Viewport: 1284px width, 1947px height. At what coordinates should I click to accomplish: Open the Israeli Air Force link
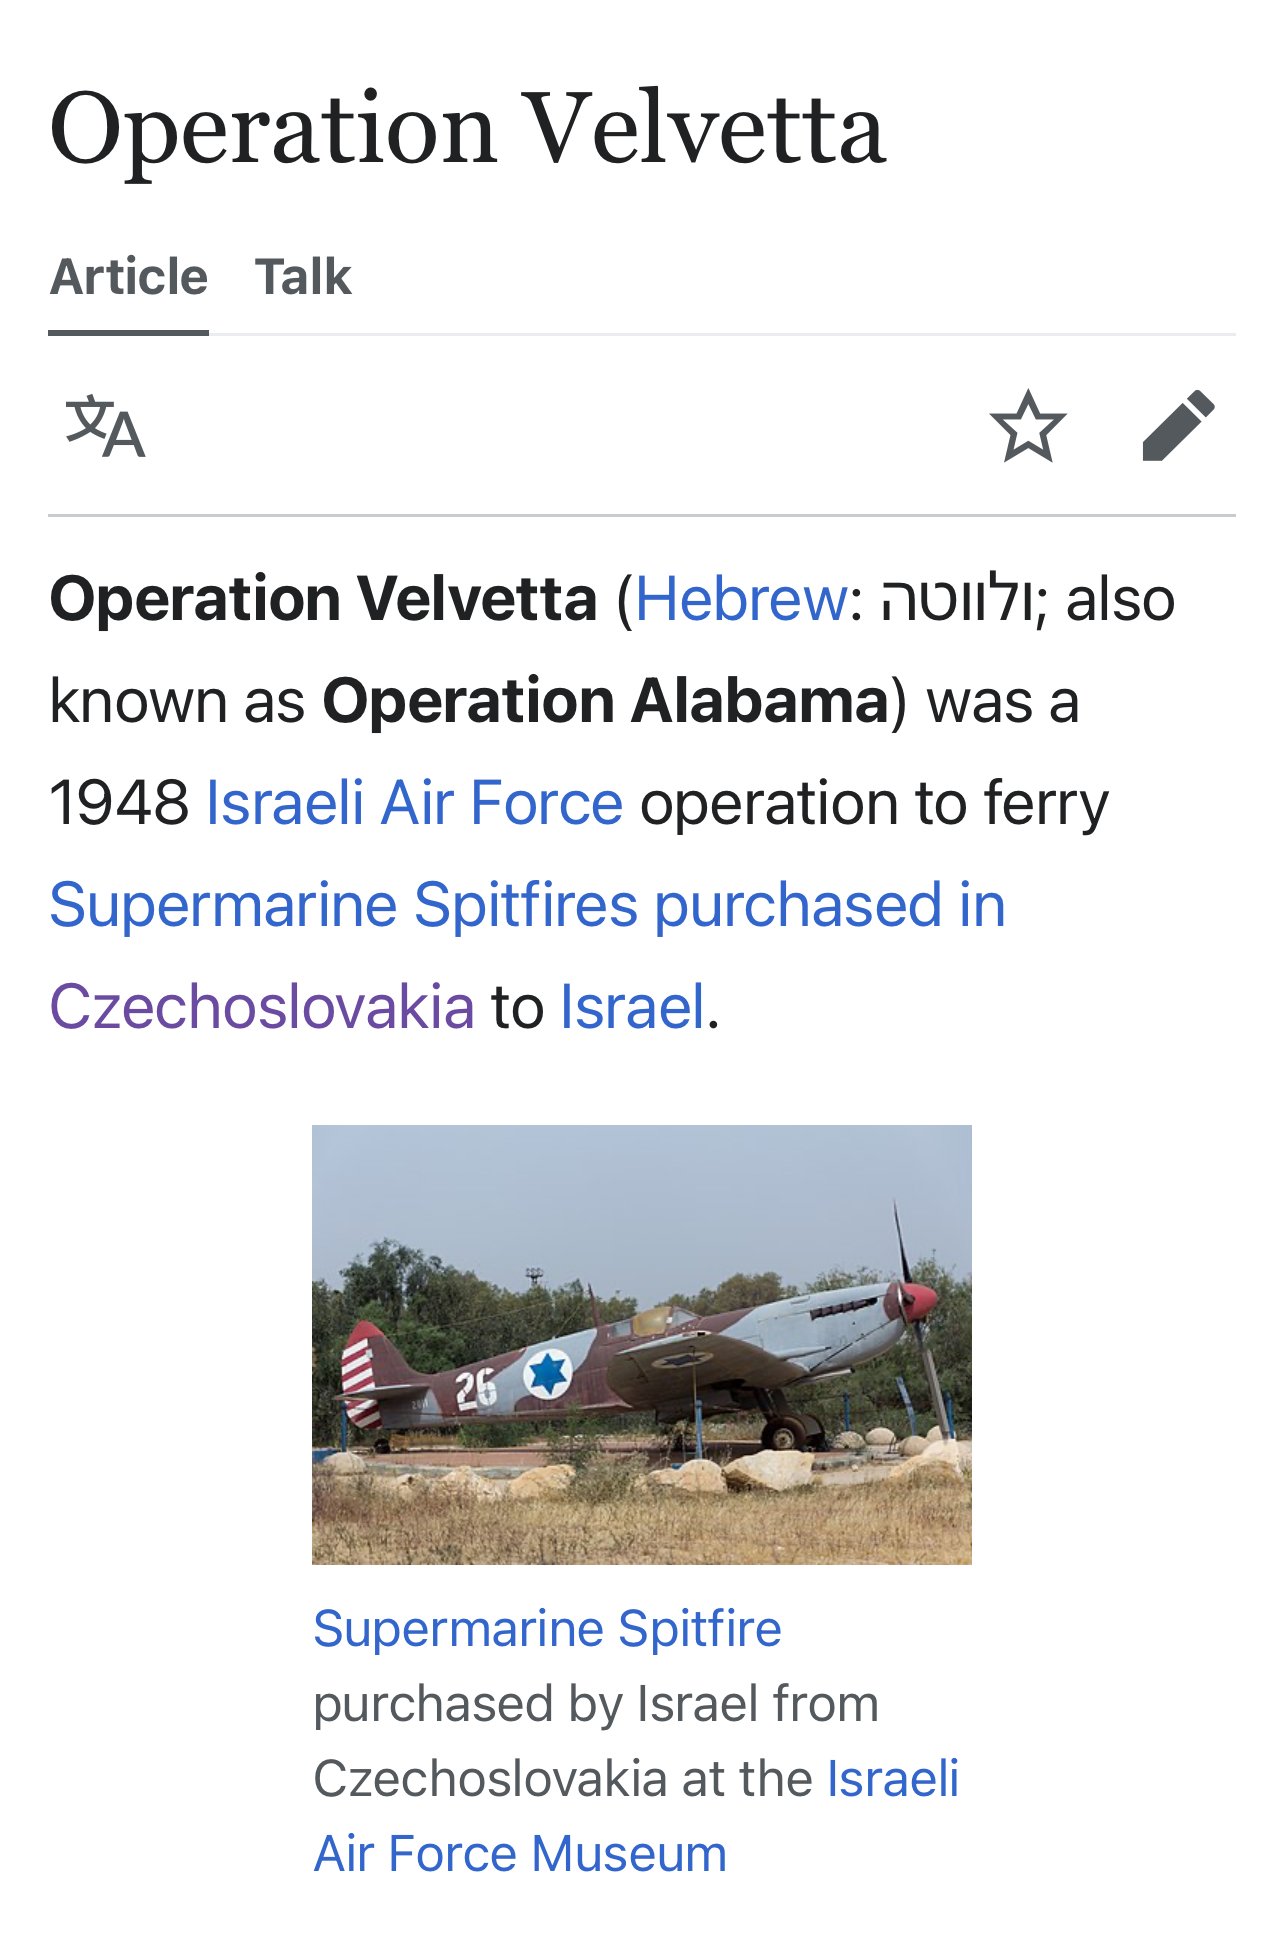(414, 803)
